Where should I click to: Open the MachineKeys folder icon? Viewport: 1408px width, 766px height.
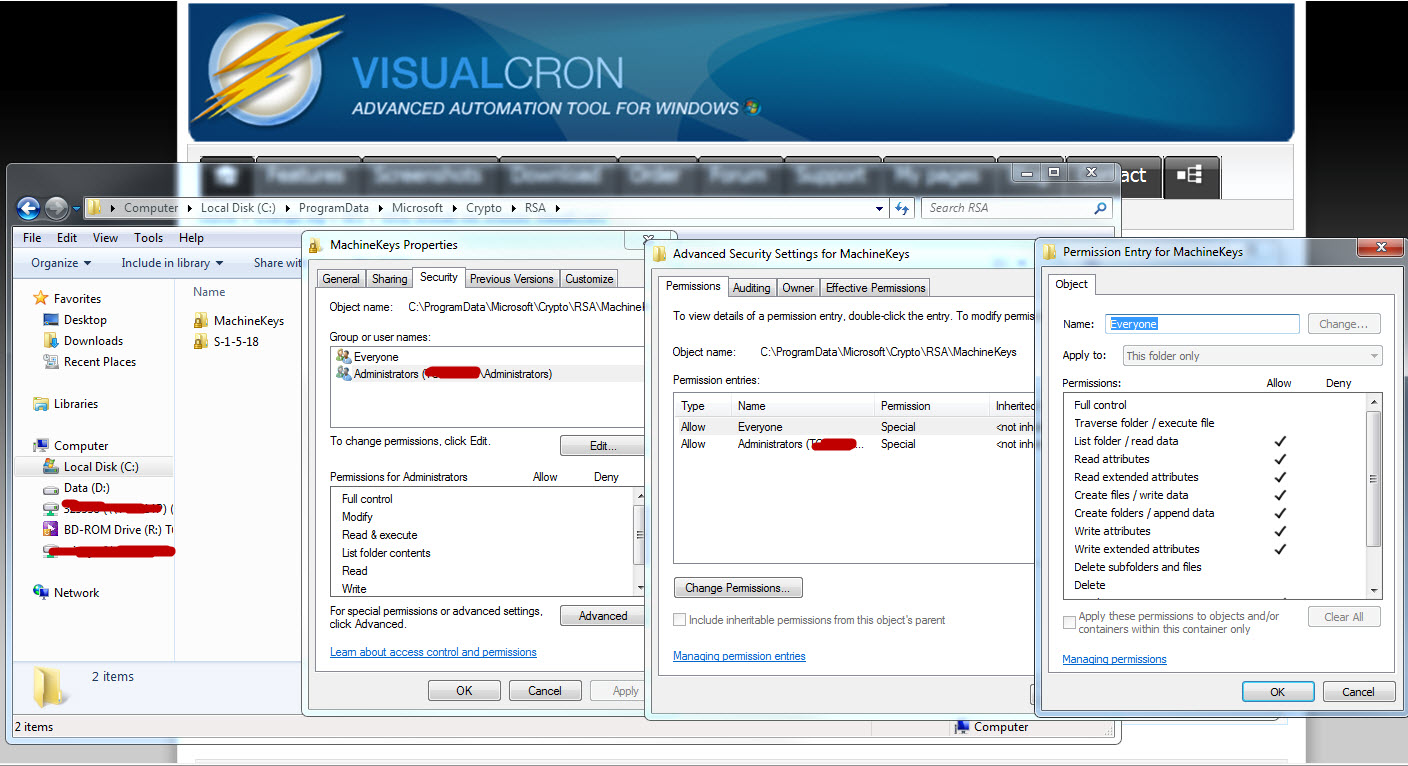tap(201, 321)
